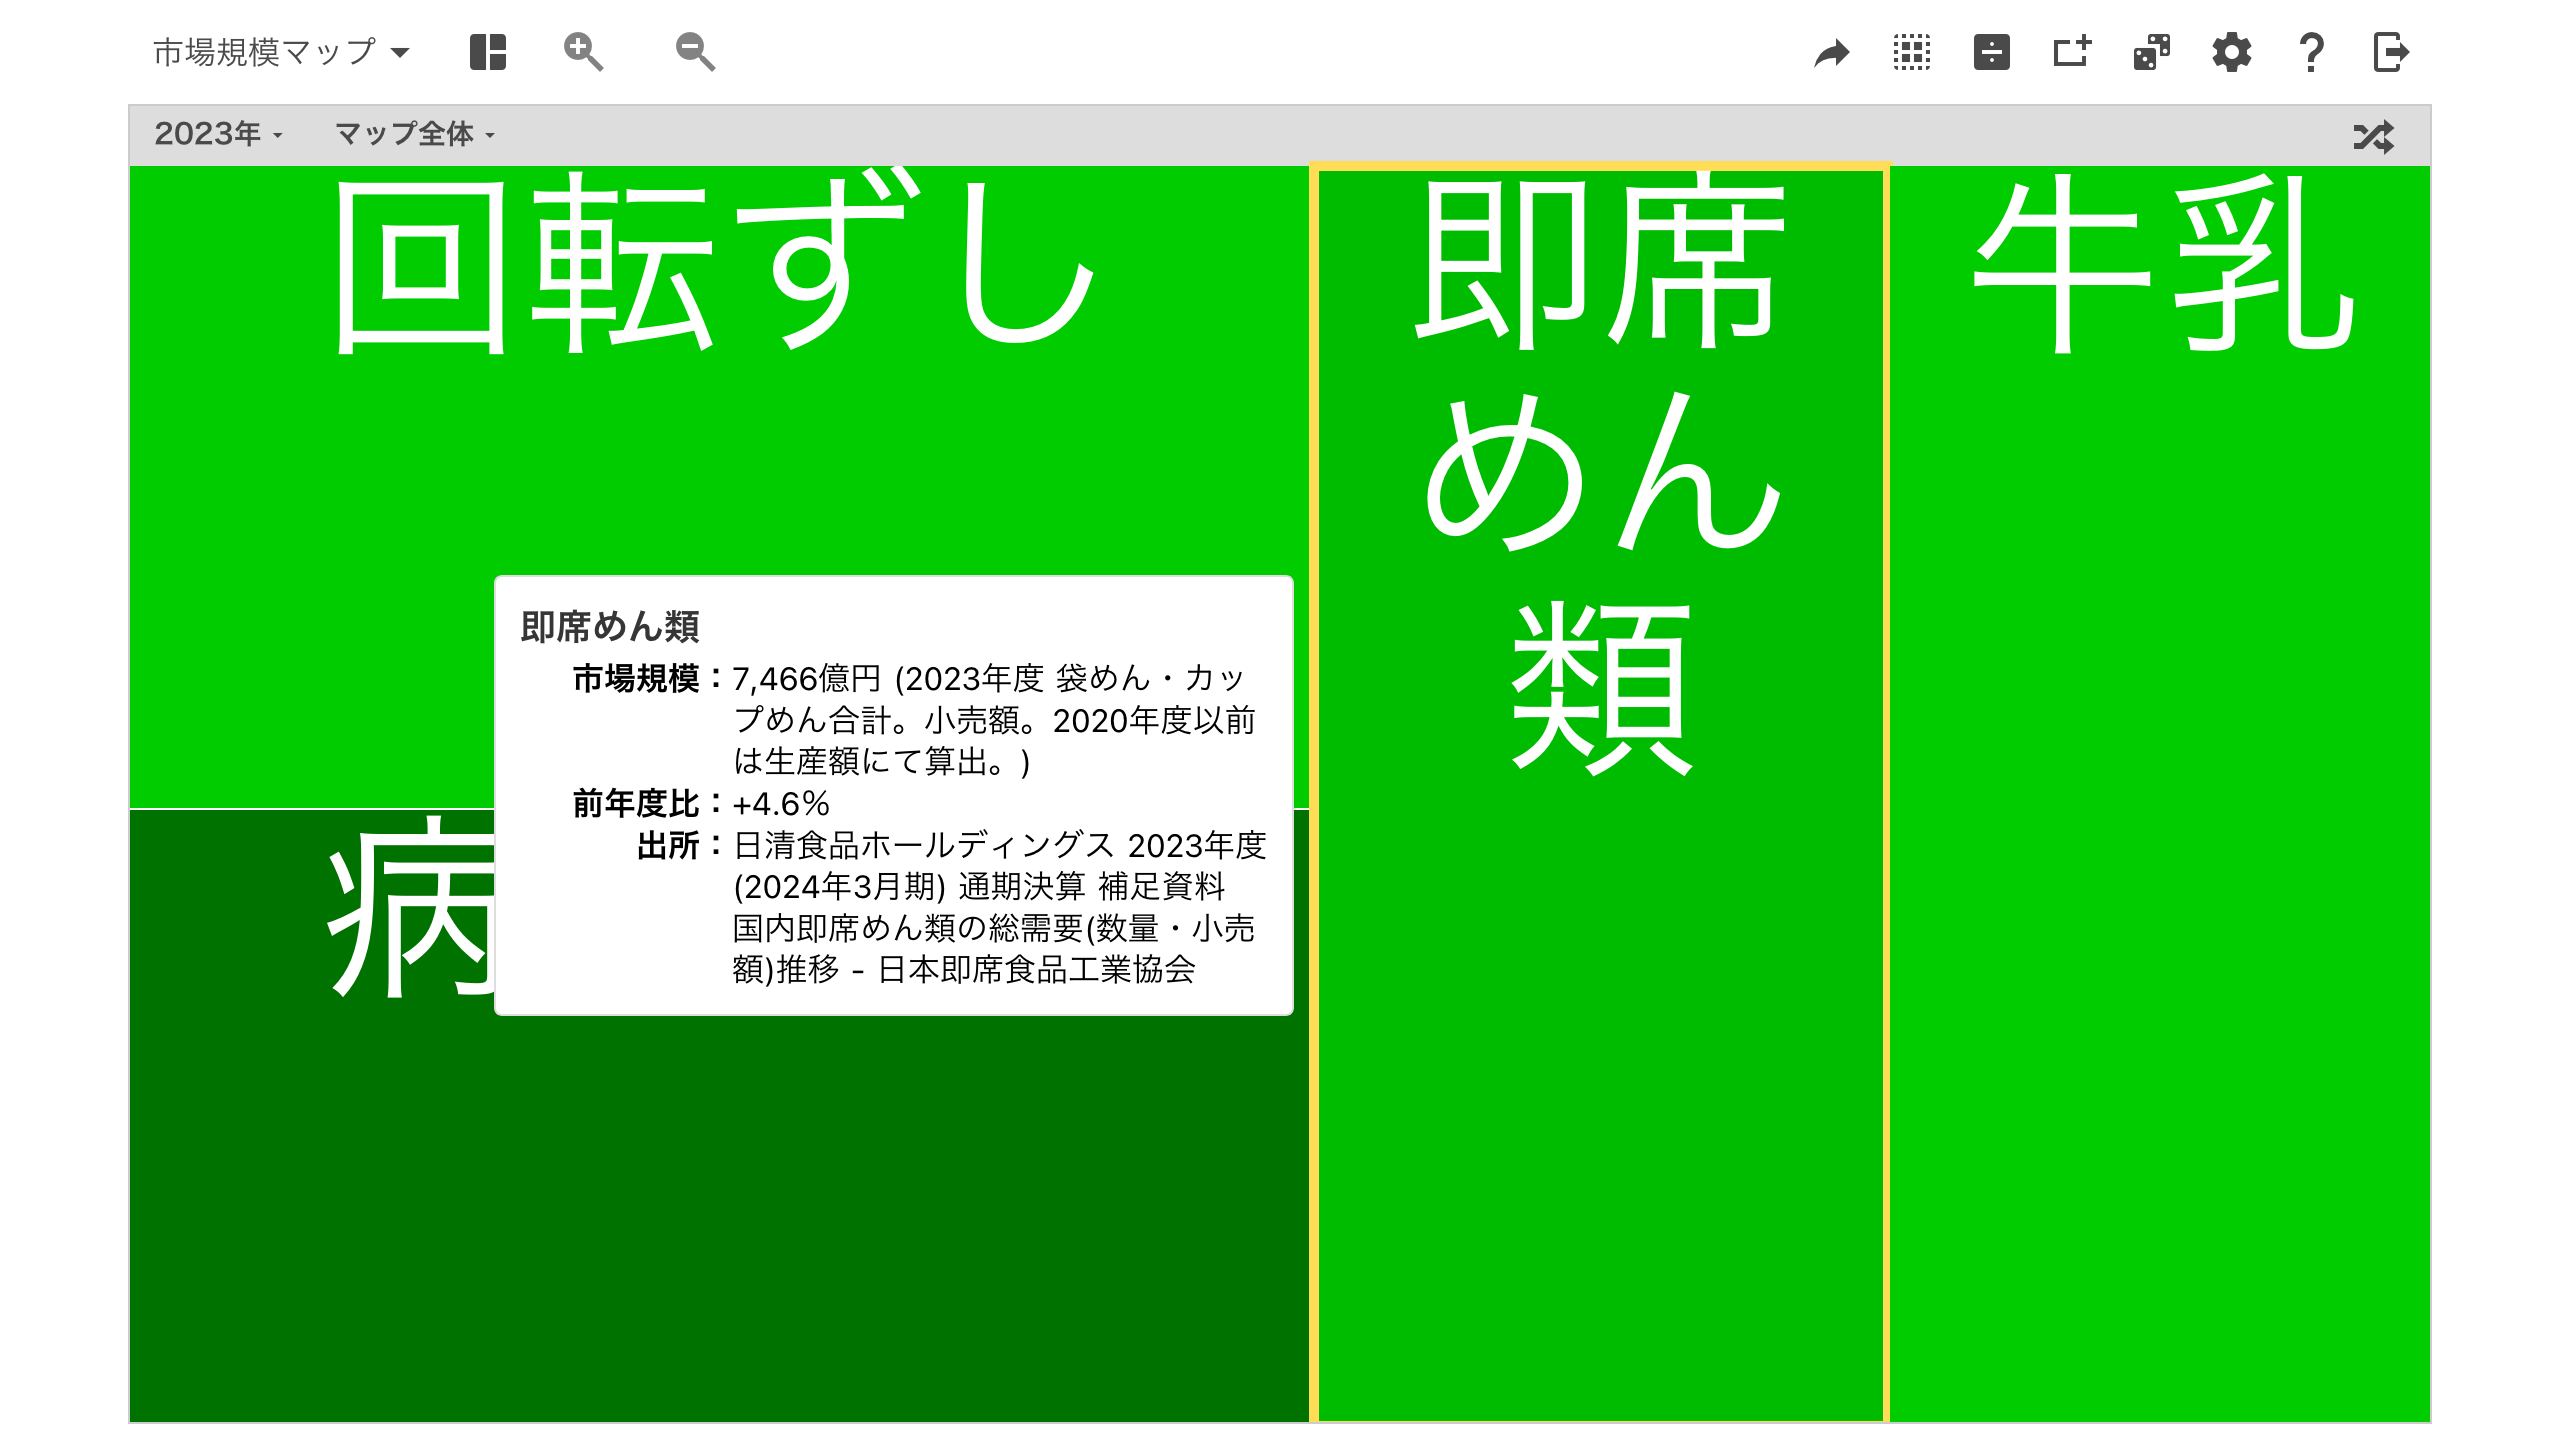Click the 日清食品ホールディングス source text
This screenshot has width=2560, height=1440.
click(x=923, y=846)
